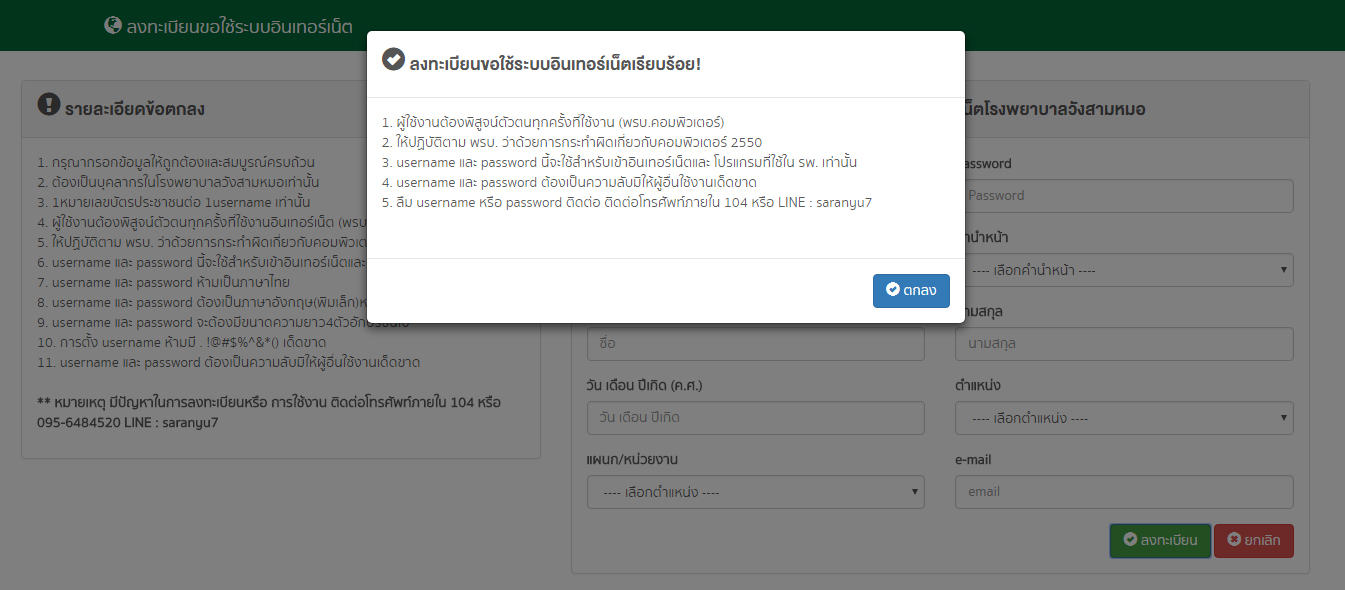Screen dimensions: 1345x590
Task: Click the ชื่อ name input field
Action: click(x=755, y=344)
